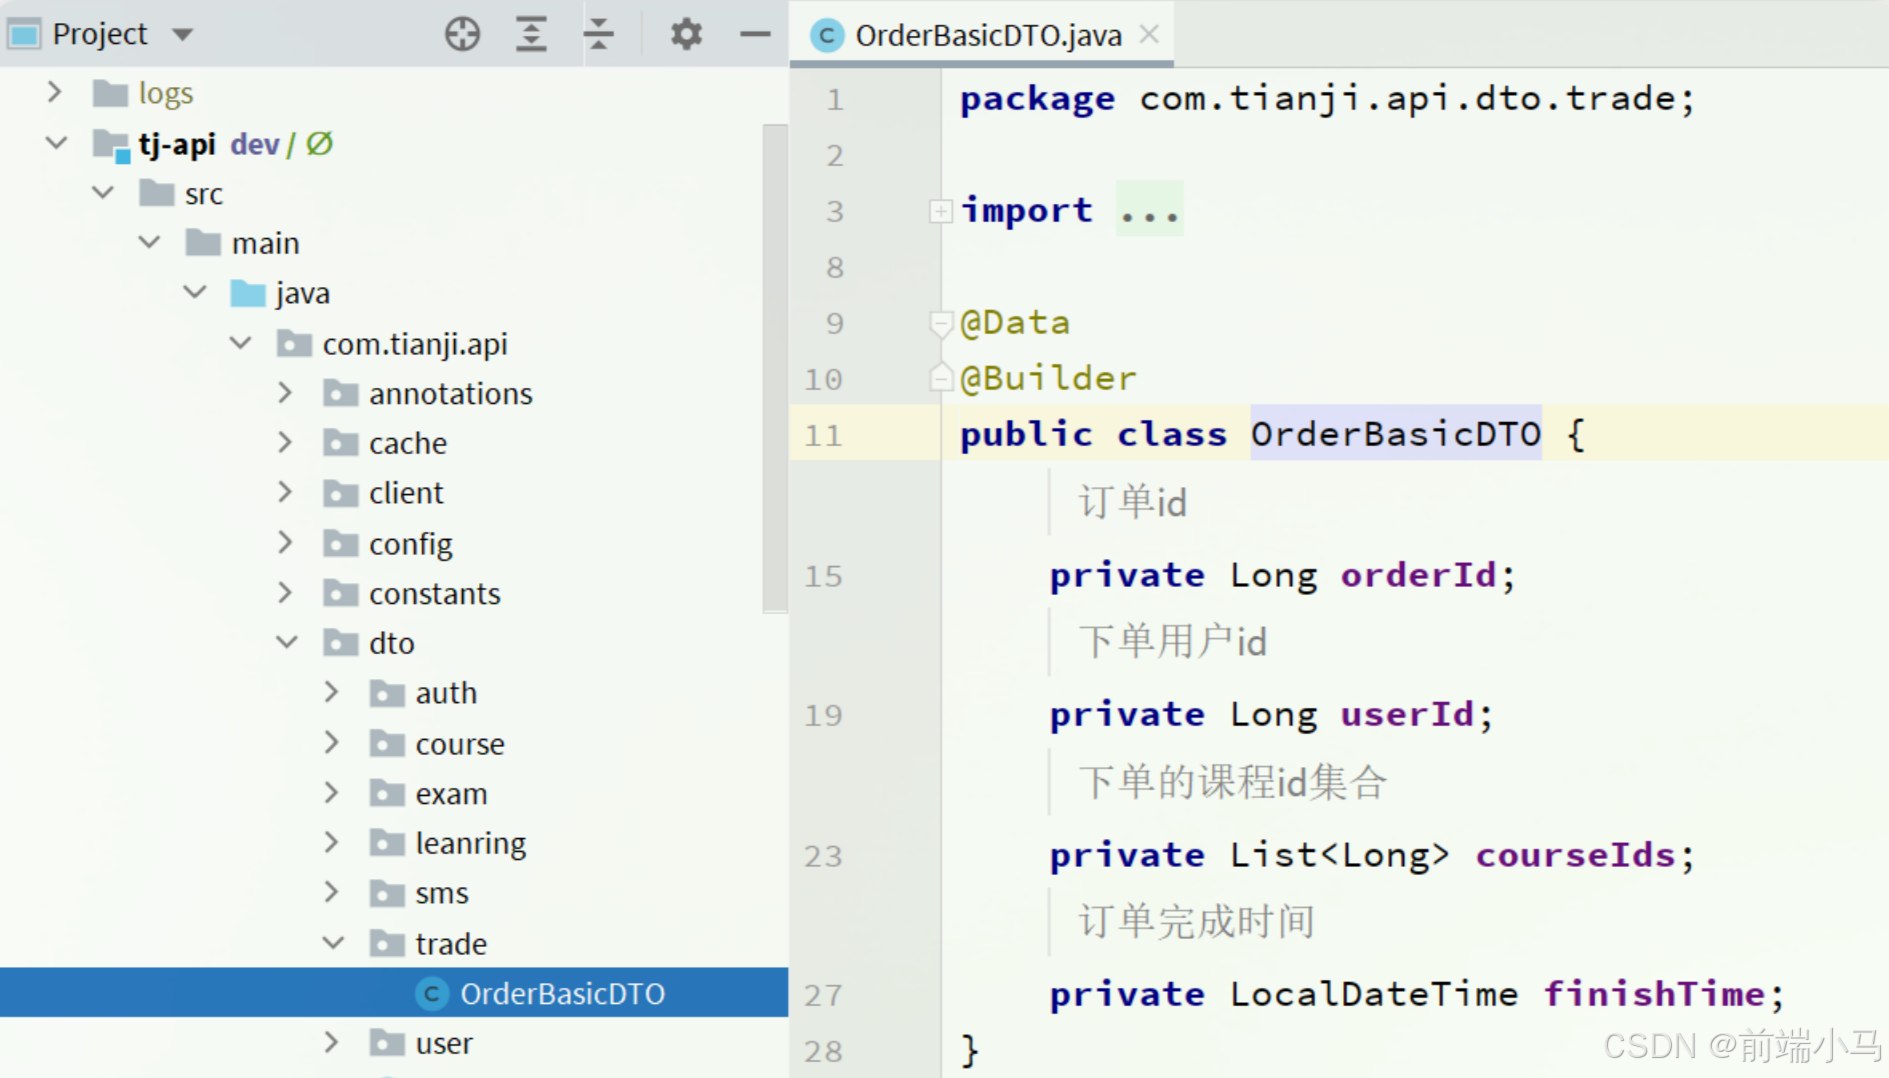
Task: Select the logs folder icon
Action: (x=110, y=93)
